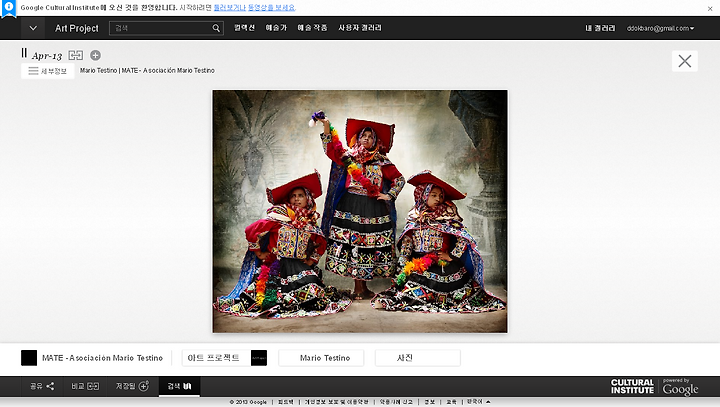Select the 검색 tab in bottom bar
The width and height of the screenshot is (720, 407).
[179, 386]
